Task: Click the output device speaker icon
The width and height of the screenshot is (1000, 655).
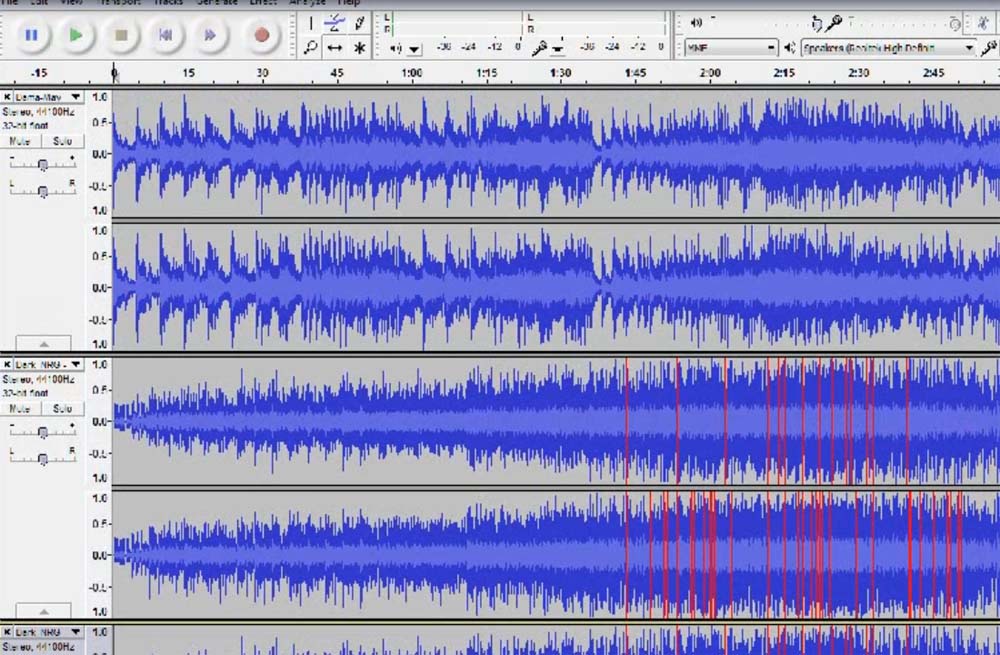Action: [x=790, y=48]
